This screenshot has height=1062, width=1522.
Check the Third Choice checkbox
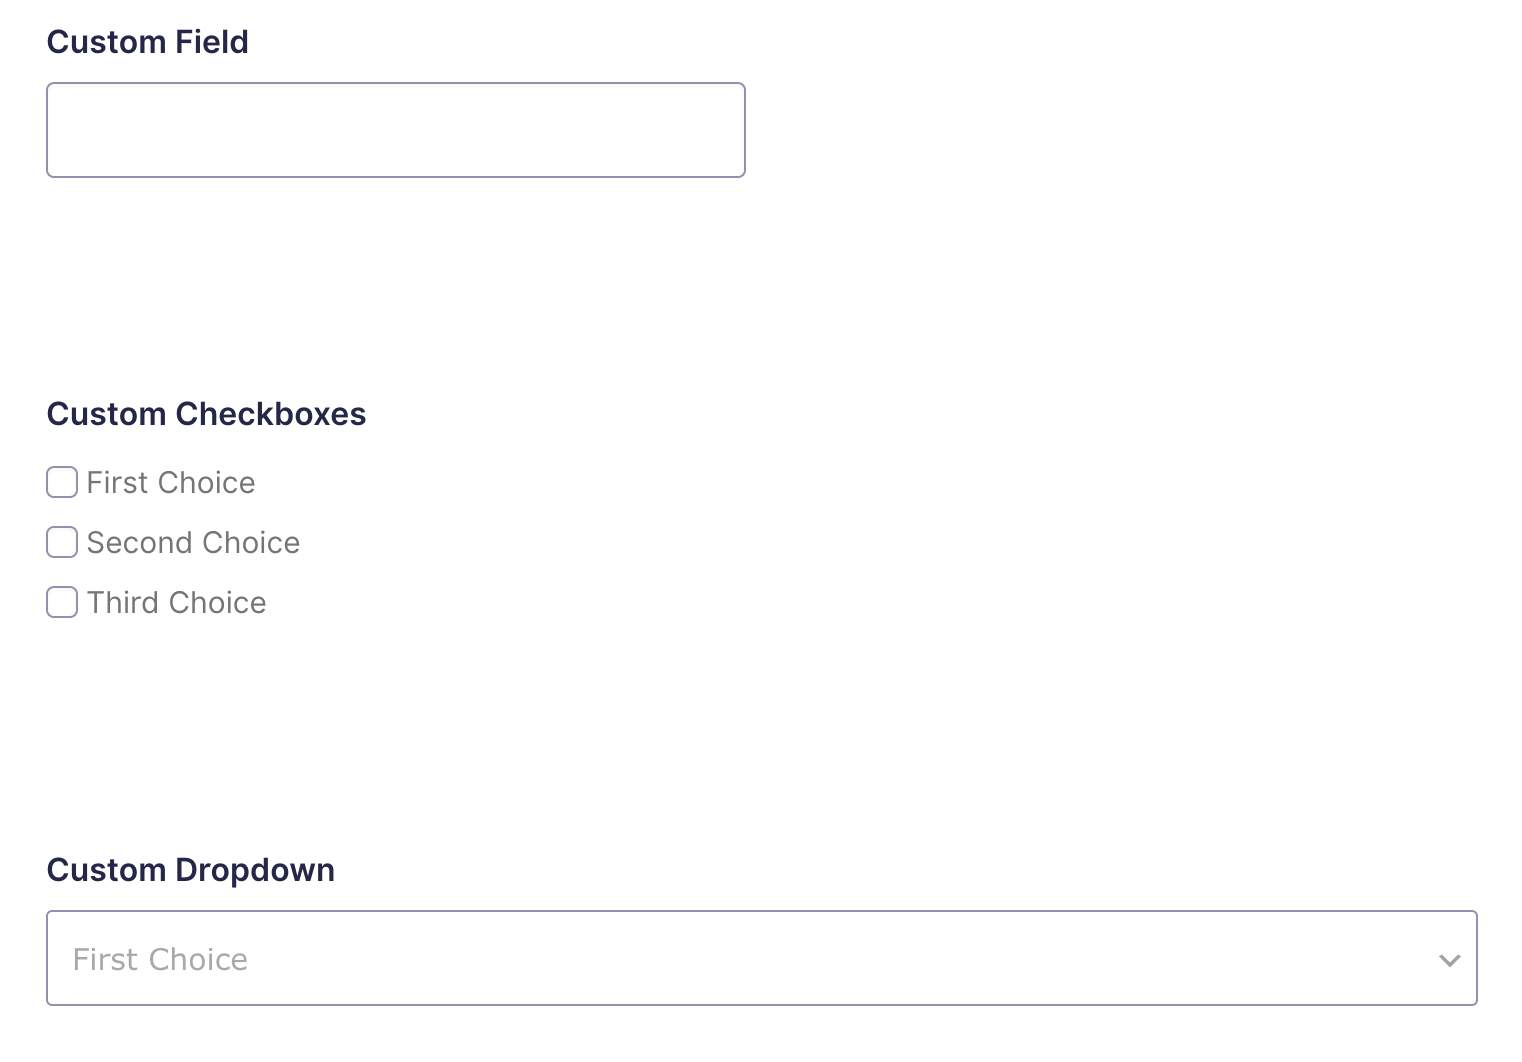[61, 602]
